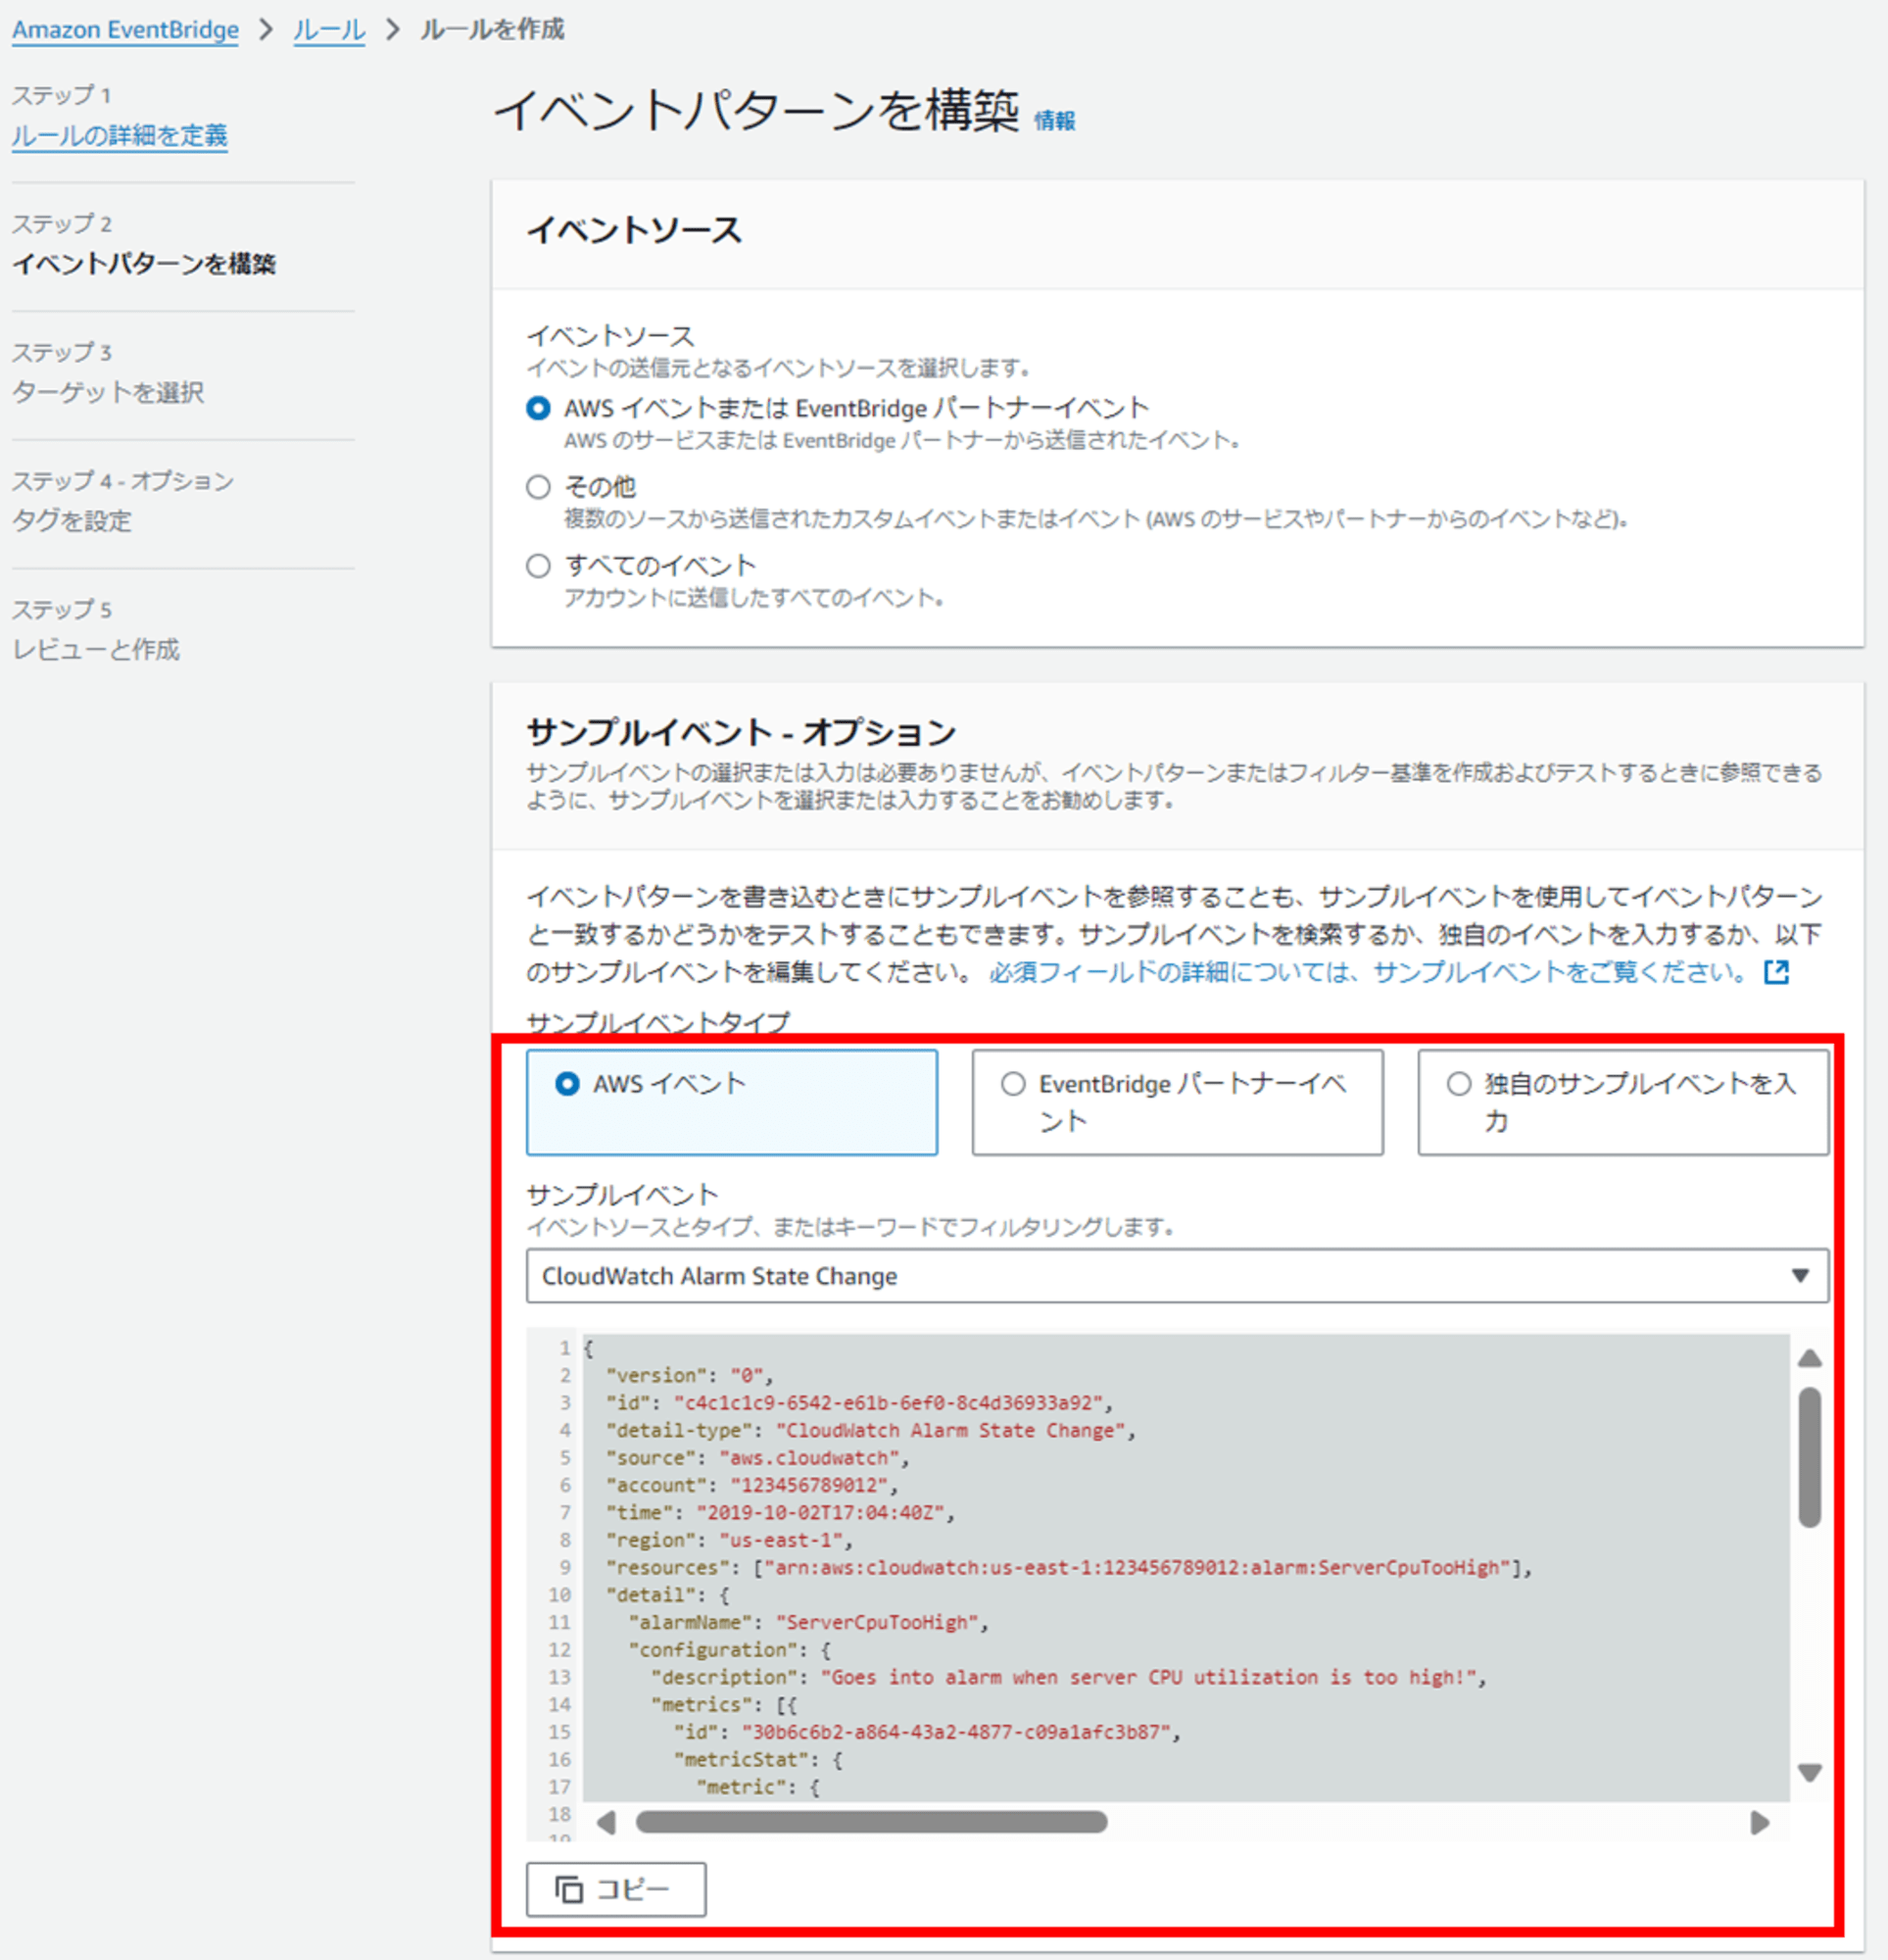Click "source": "aws.cloudwatch" line

point(757,1458)
